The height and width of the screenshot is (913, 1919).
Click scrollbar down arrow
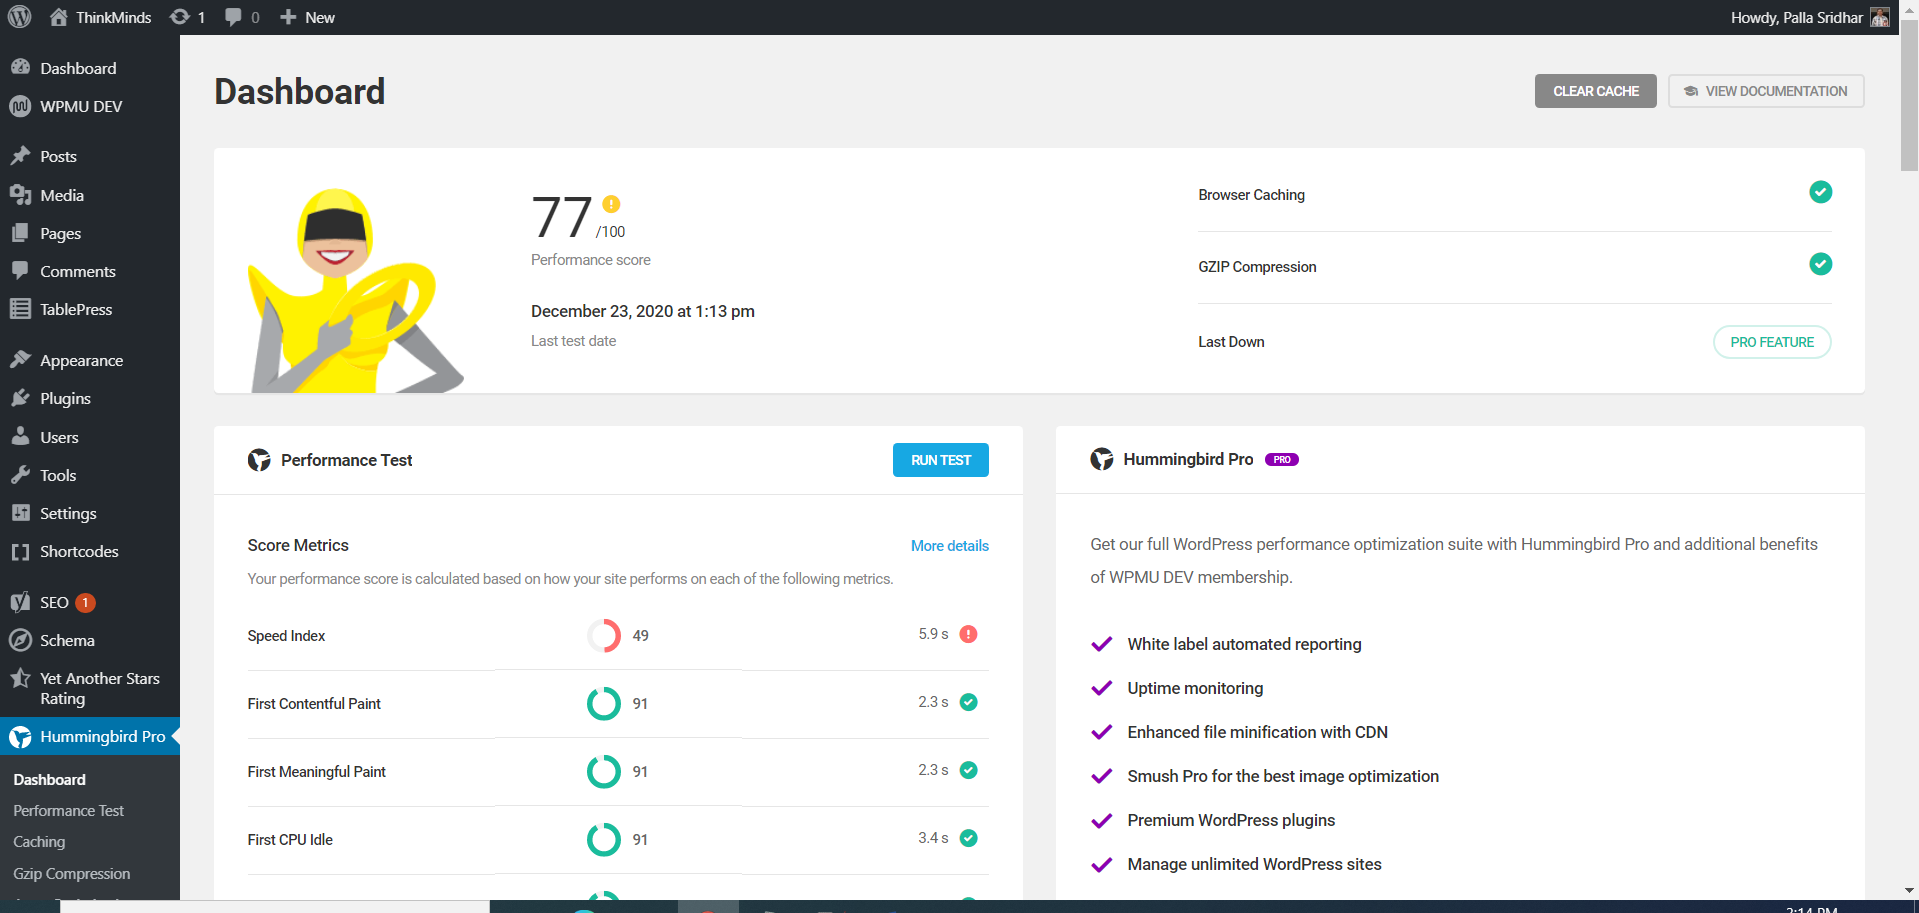1909,890
